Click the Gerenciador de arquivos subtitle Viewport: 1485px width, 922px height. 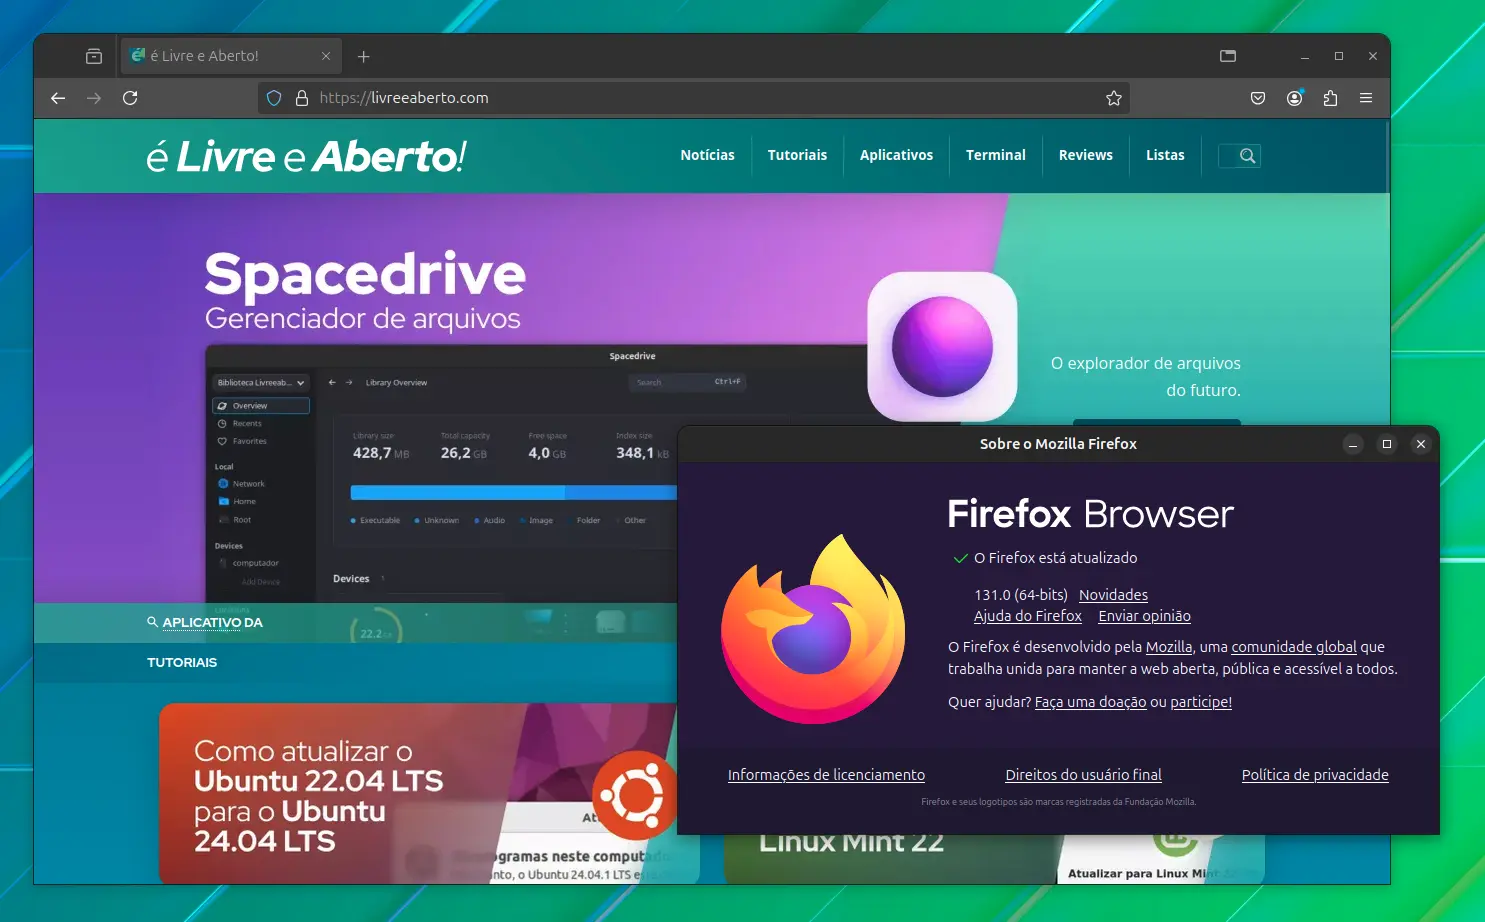363,319
